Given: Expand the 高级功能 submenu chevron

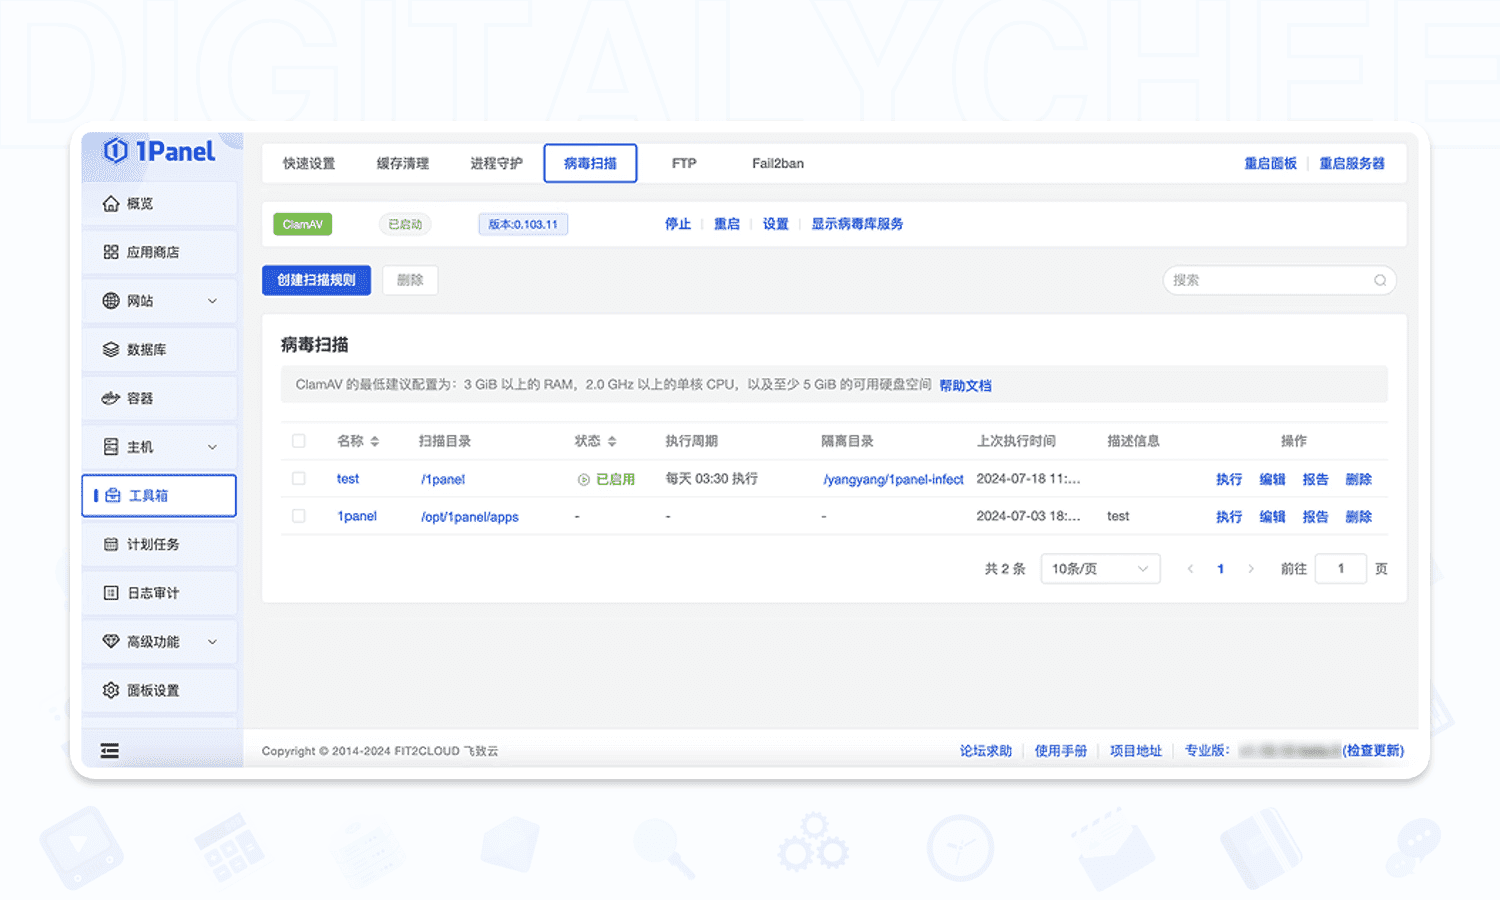Looking at the screenshot, I should point(212,642).
